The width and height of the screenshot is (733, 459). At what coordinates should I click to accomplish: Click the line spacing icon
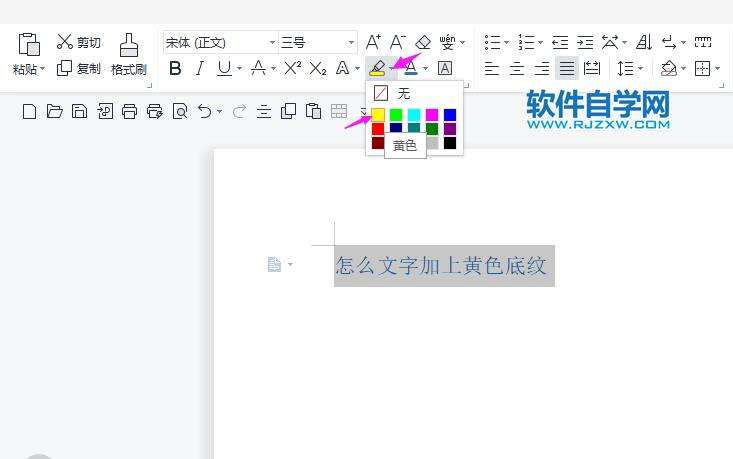click(625, 69)
